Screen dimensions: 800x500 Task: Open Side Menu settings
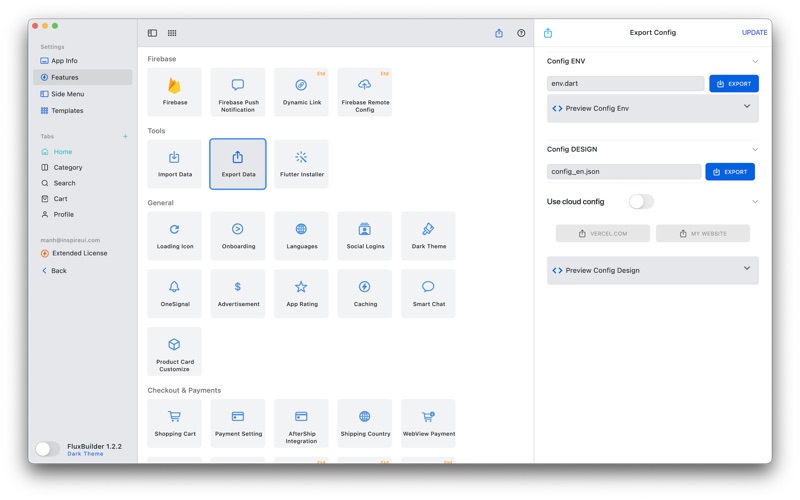[83, 94]
